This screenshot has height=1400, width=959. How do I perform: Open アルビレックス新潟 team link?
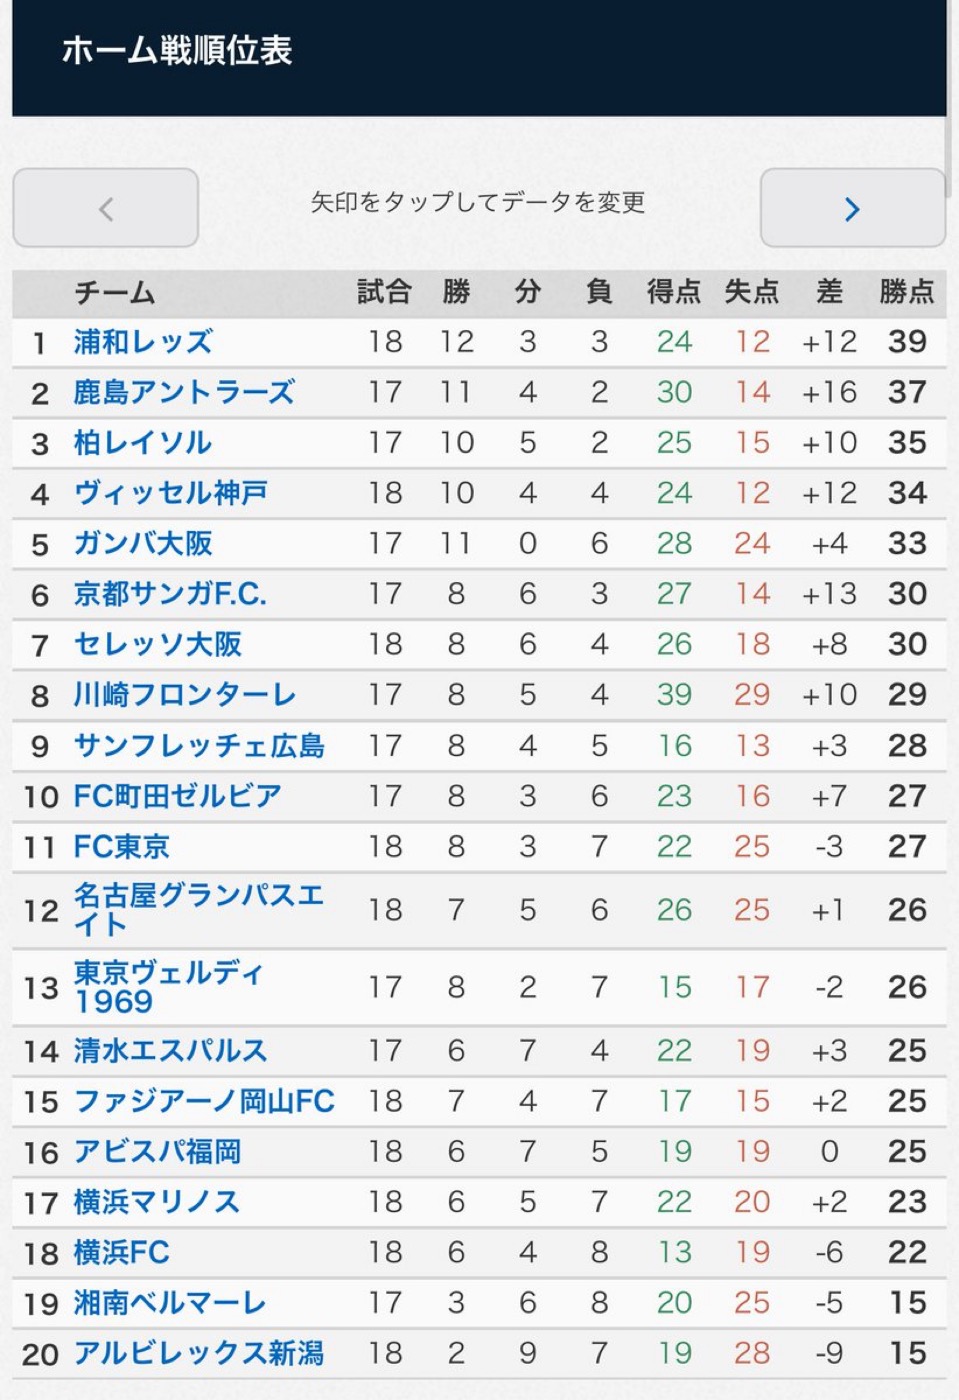[199, 1353]
